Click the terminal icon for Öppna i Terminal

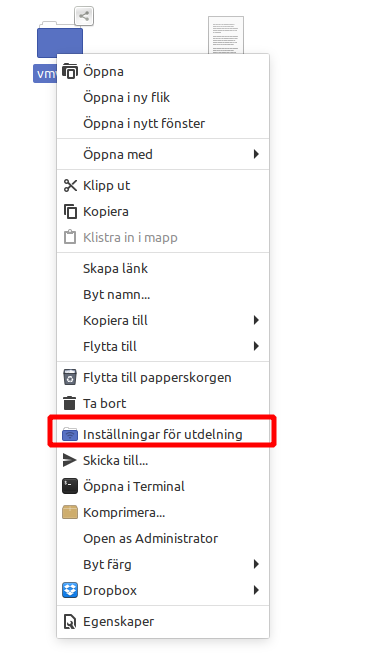70,486
